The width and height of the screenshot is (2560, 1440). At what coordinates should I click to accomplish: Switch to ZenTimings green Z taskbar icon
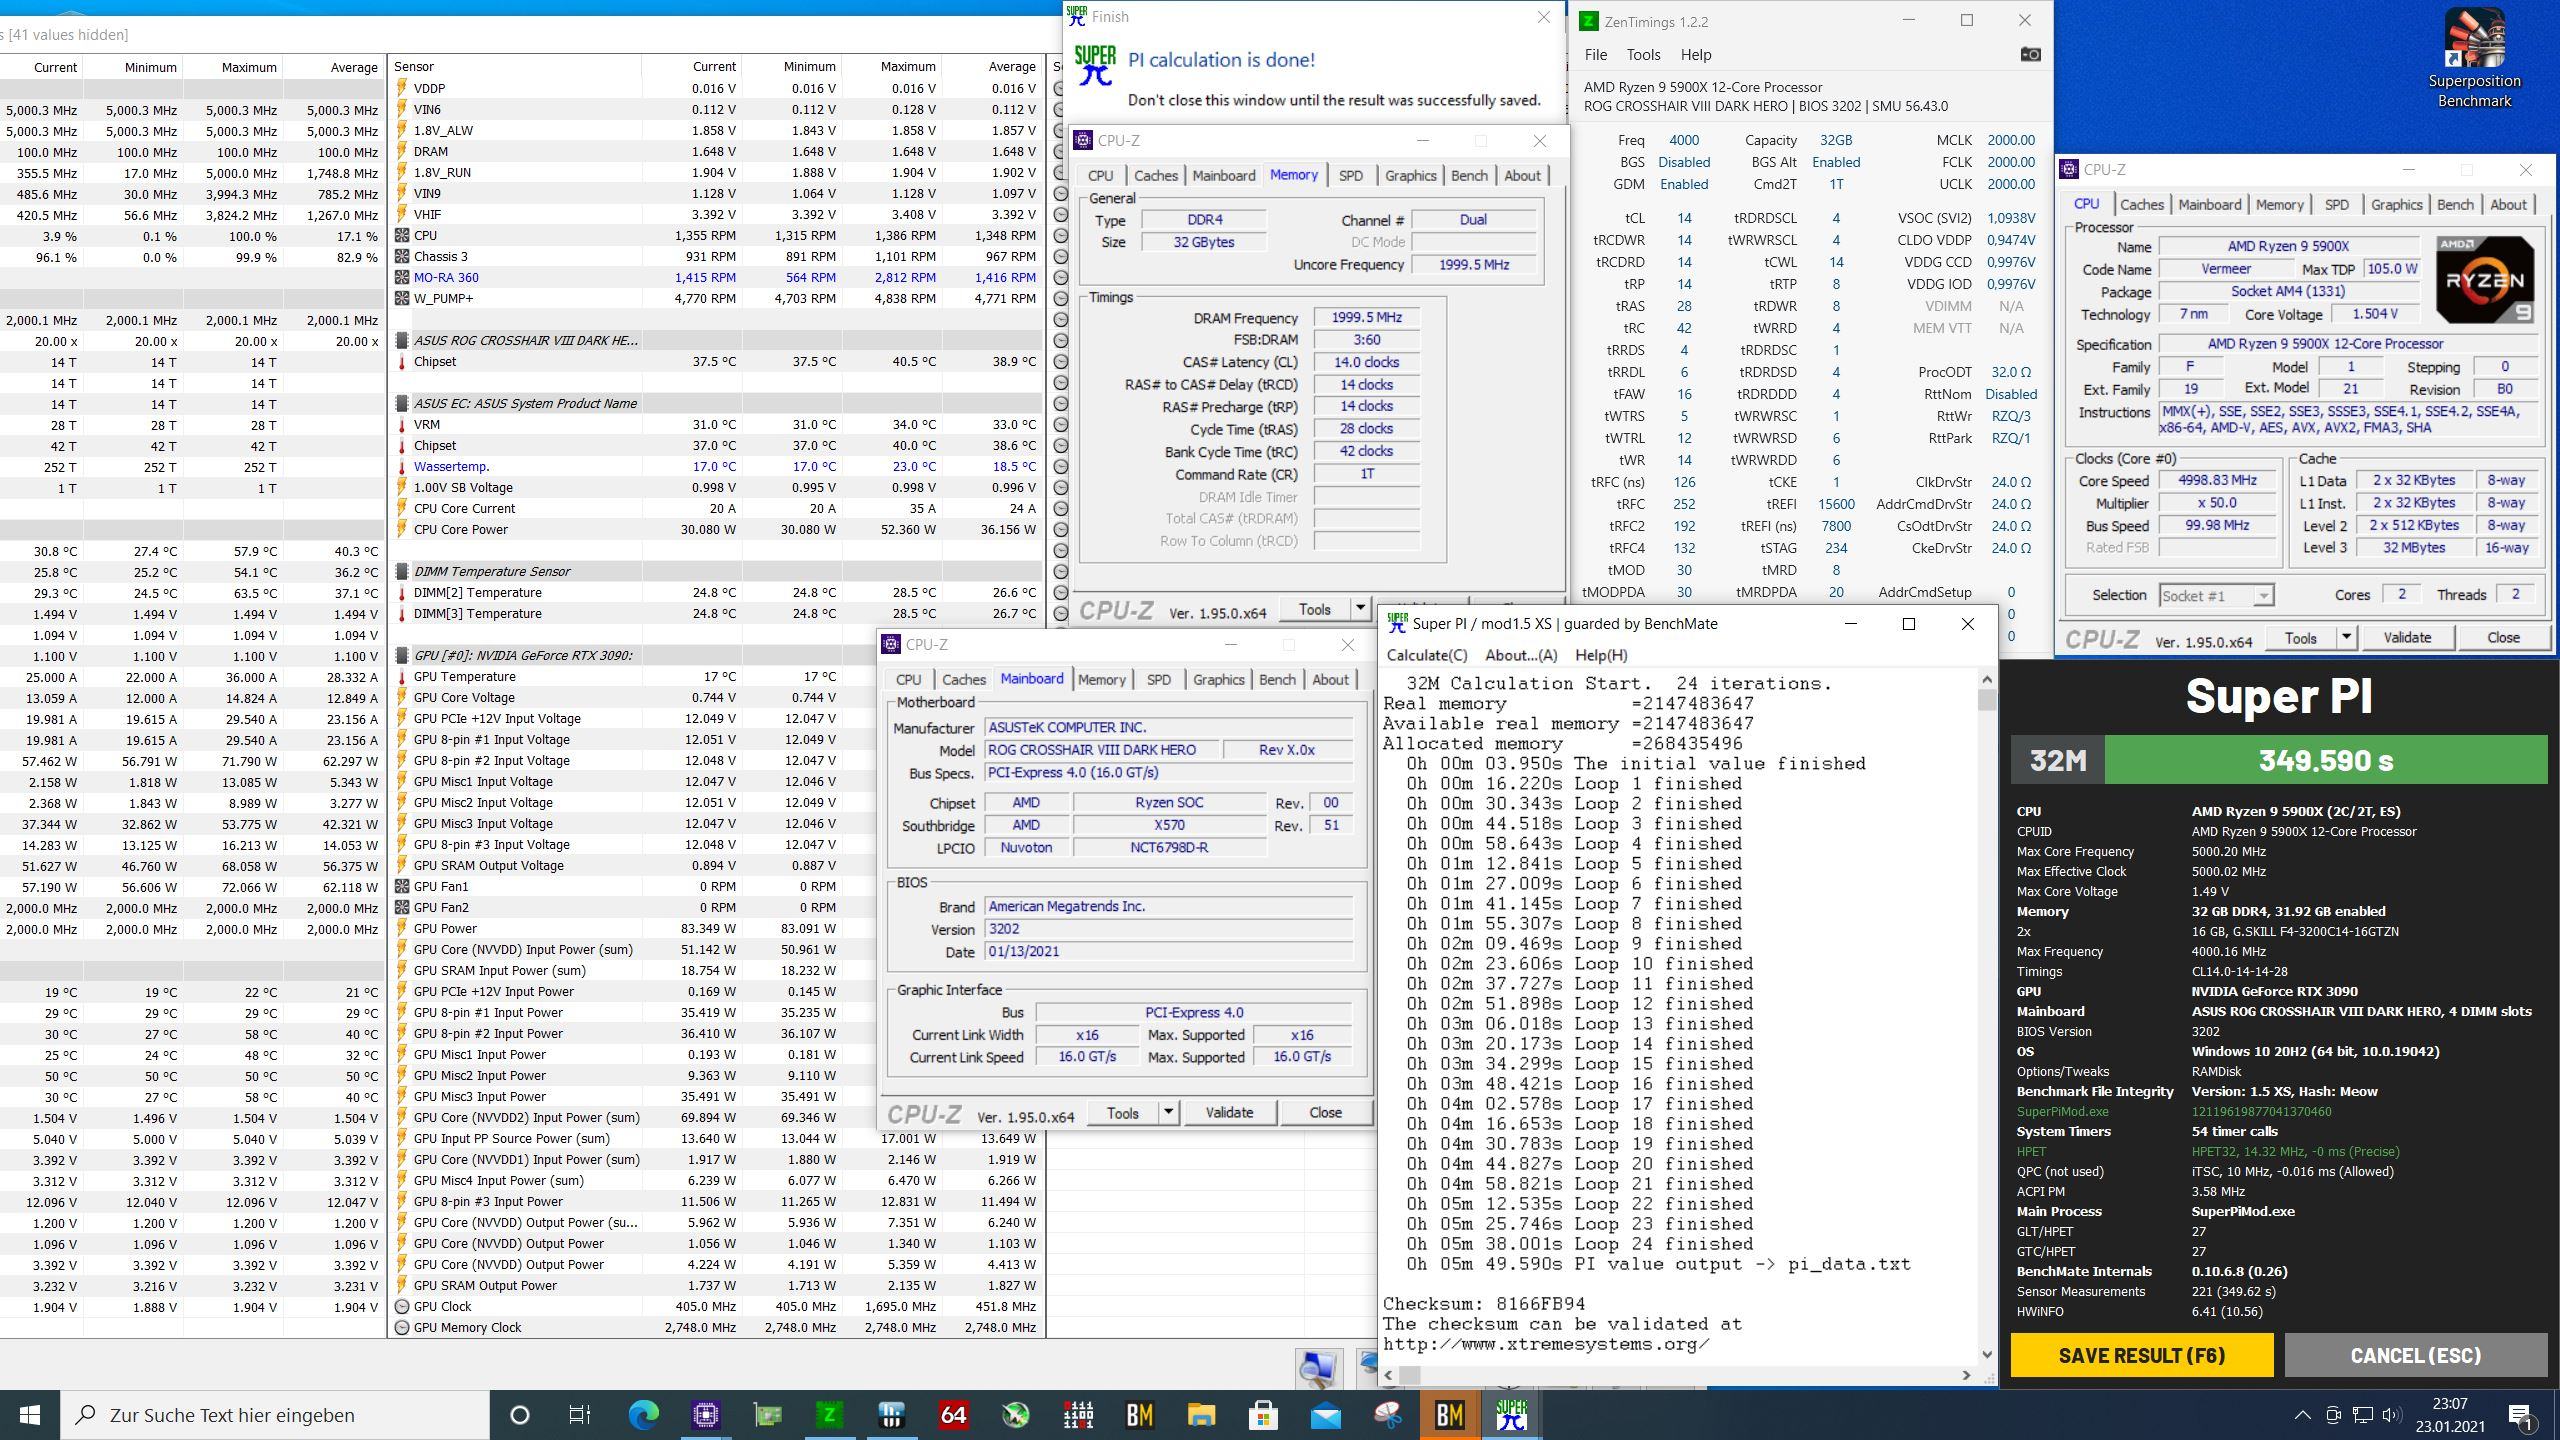[x=829, y=1415]
